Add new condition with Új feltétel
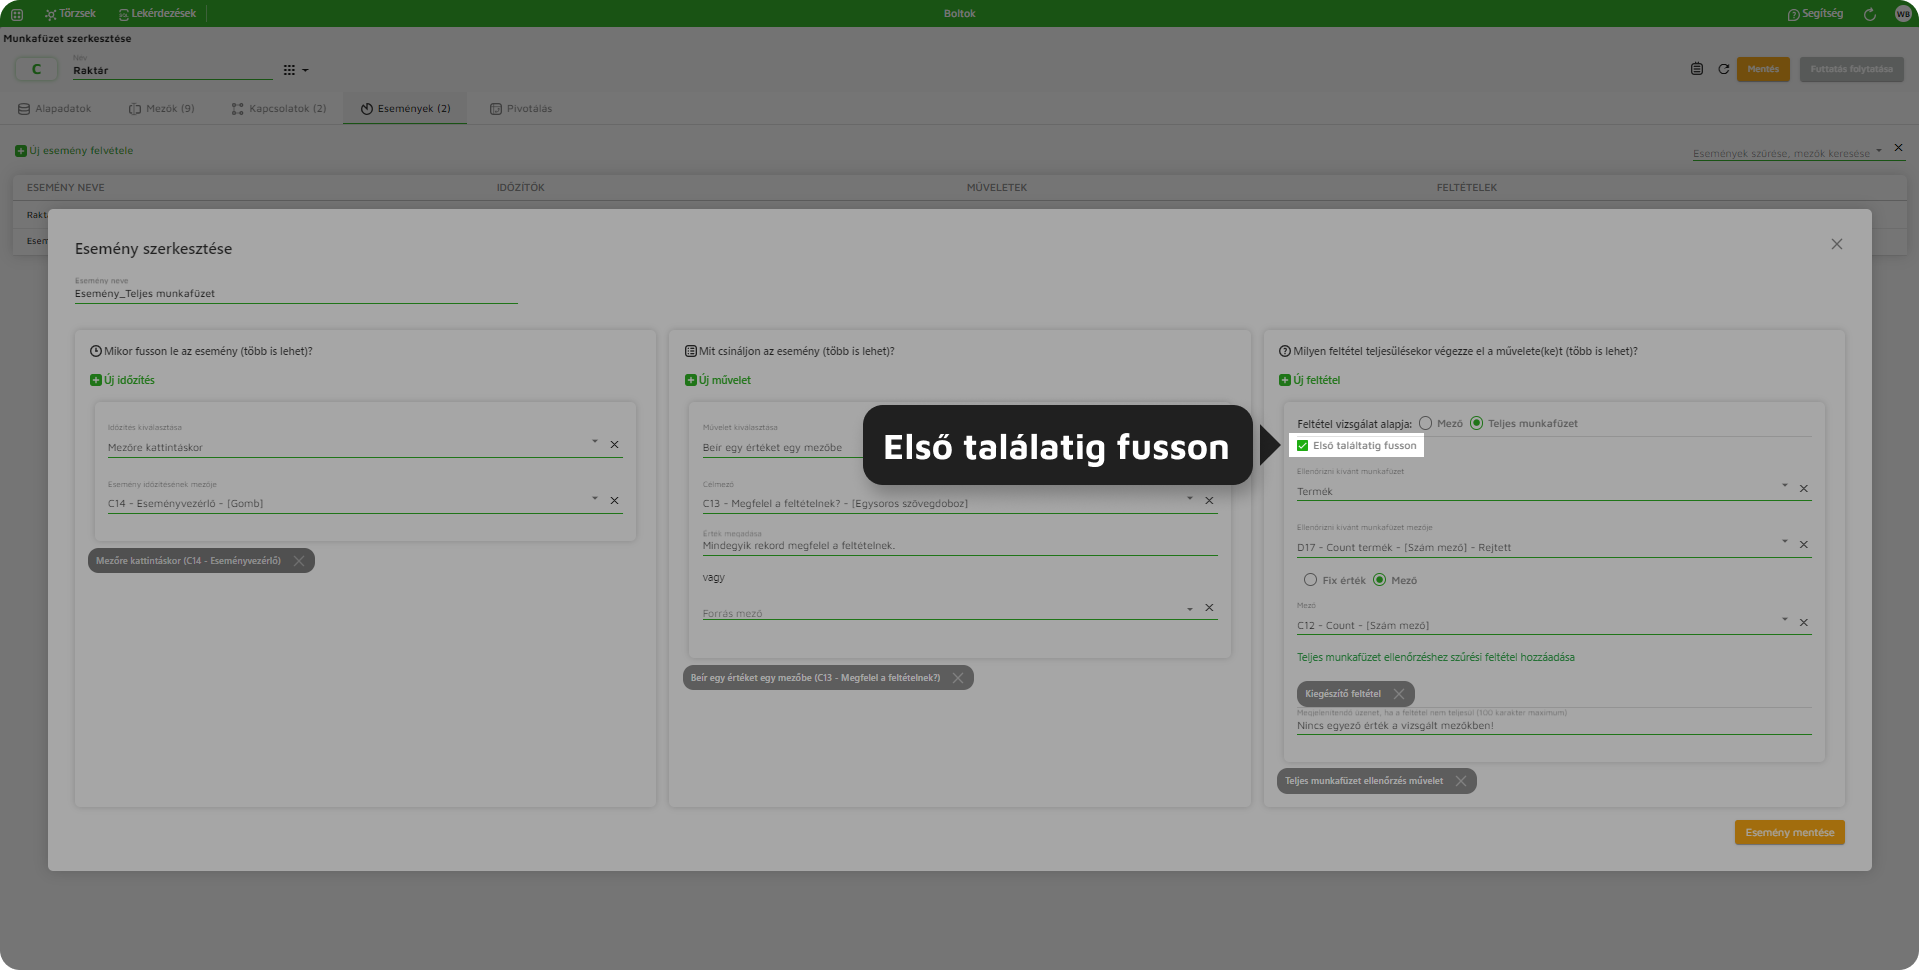The width and height of the screenshot is (1919, 970). pyautogui.click(x=1310, y=380)
